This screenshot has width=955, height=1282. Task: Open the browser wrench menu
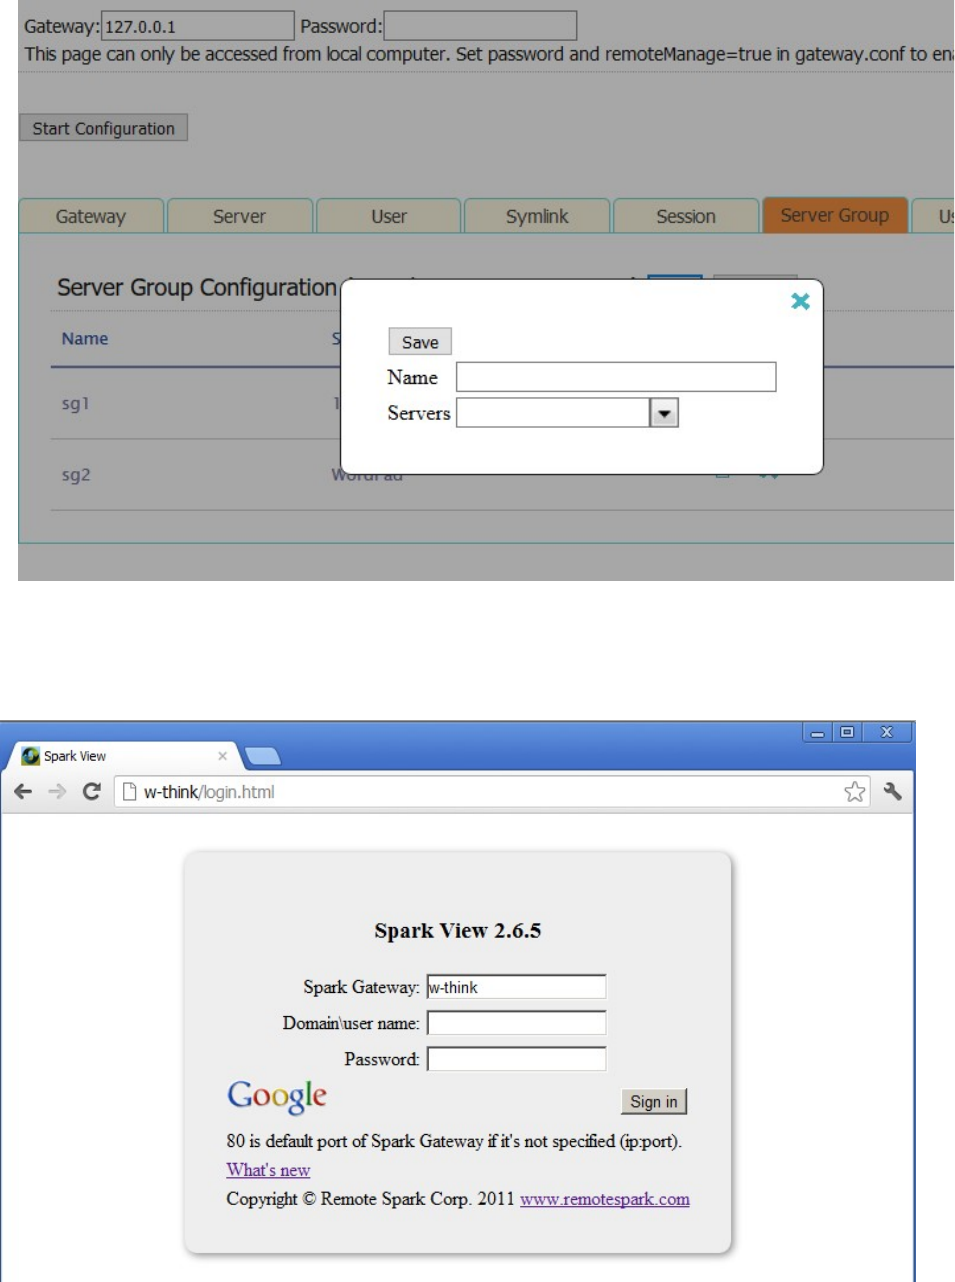892,791
